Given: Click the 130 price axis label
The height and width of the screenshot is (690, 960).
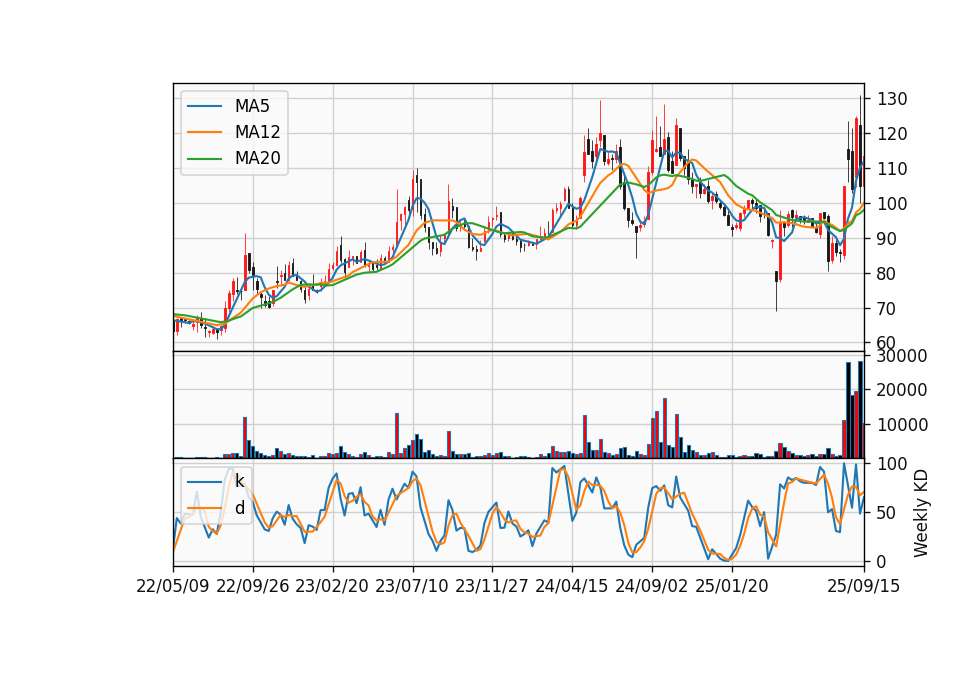Looking at the screenshot, I should tap(892, 99).
